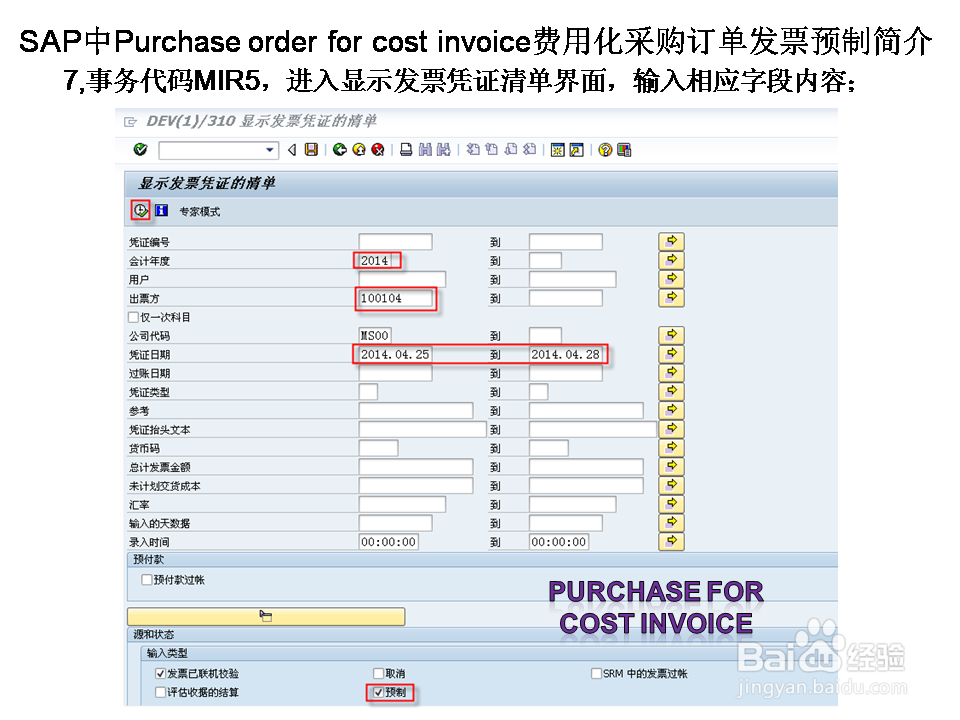Click the Create new session icon
The image size is (960, 720).
pos(558,150)
